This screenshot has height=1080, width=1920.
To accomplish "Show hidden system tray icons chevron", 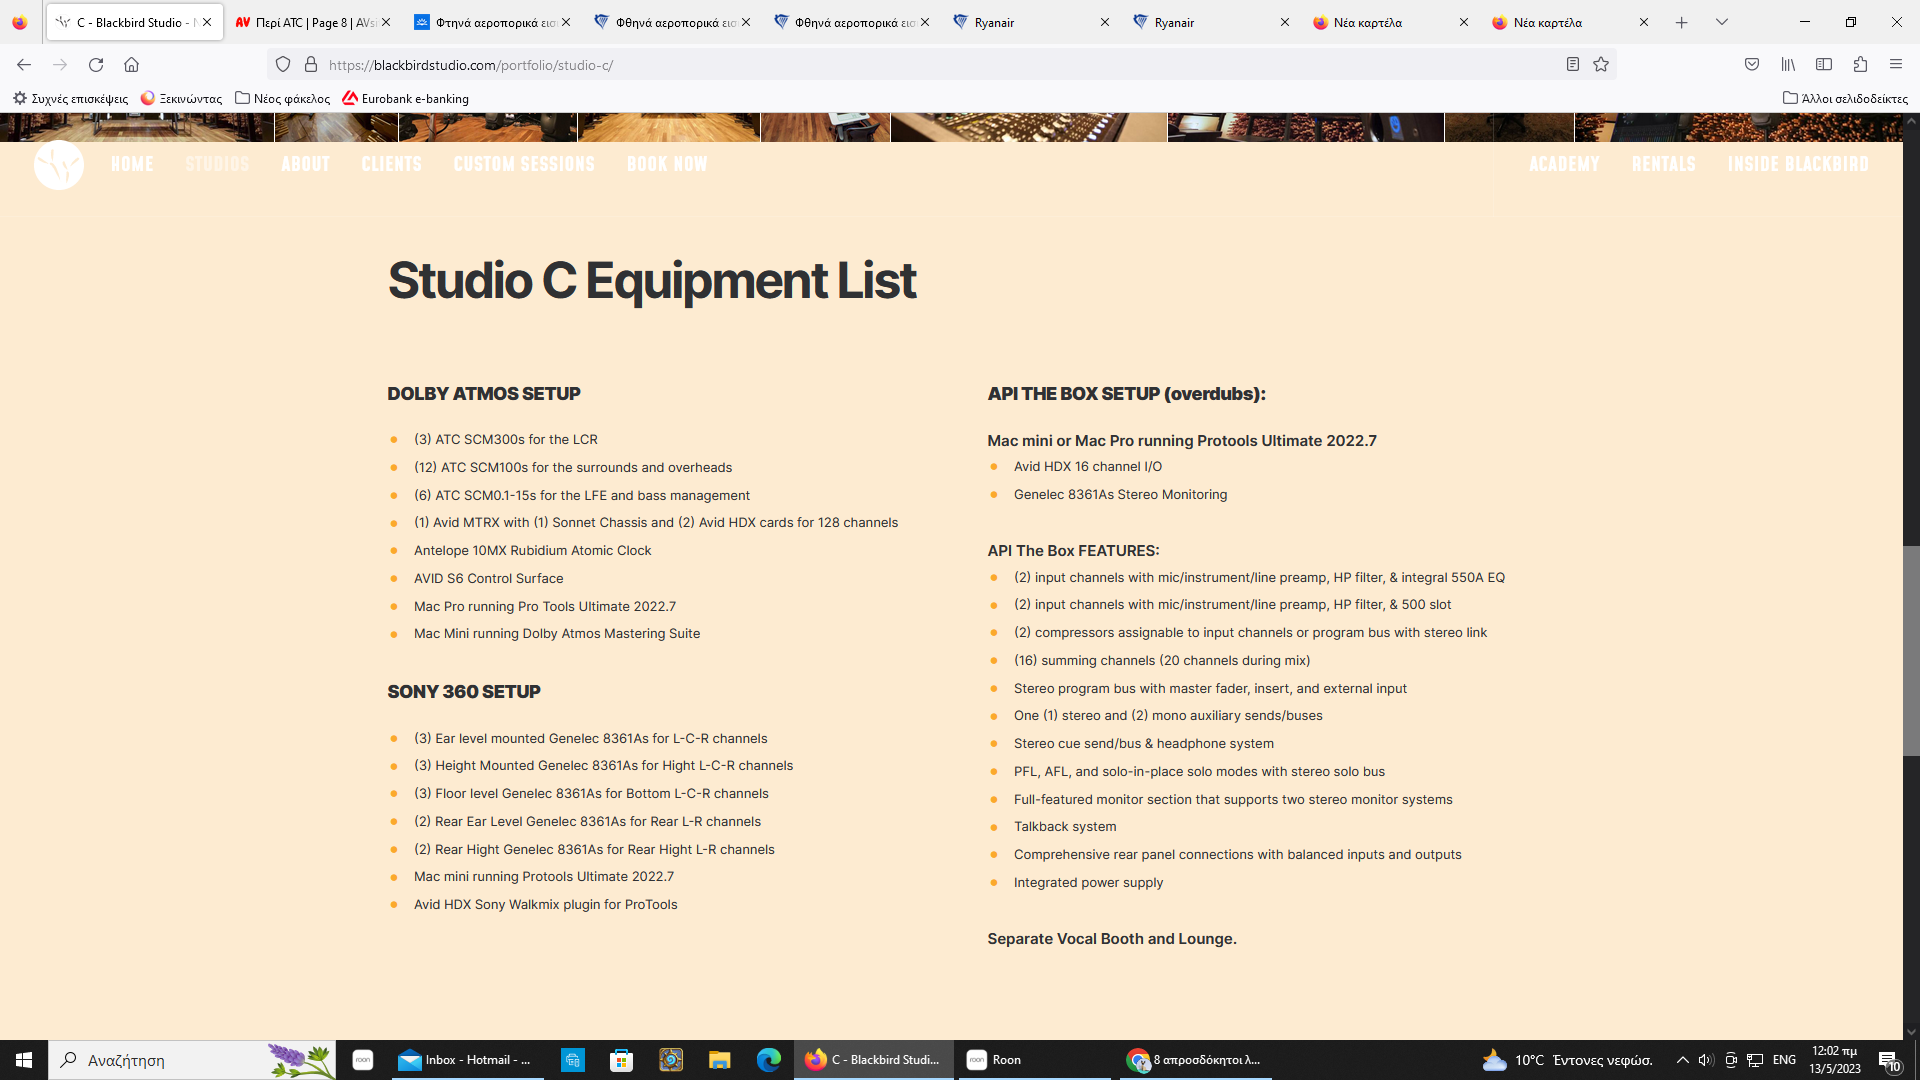I will tap(1682, 1060).
